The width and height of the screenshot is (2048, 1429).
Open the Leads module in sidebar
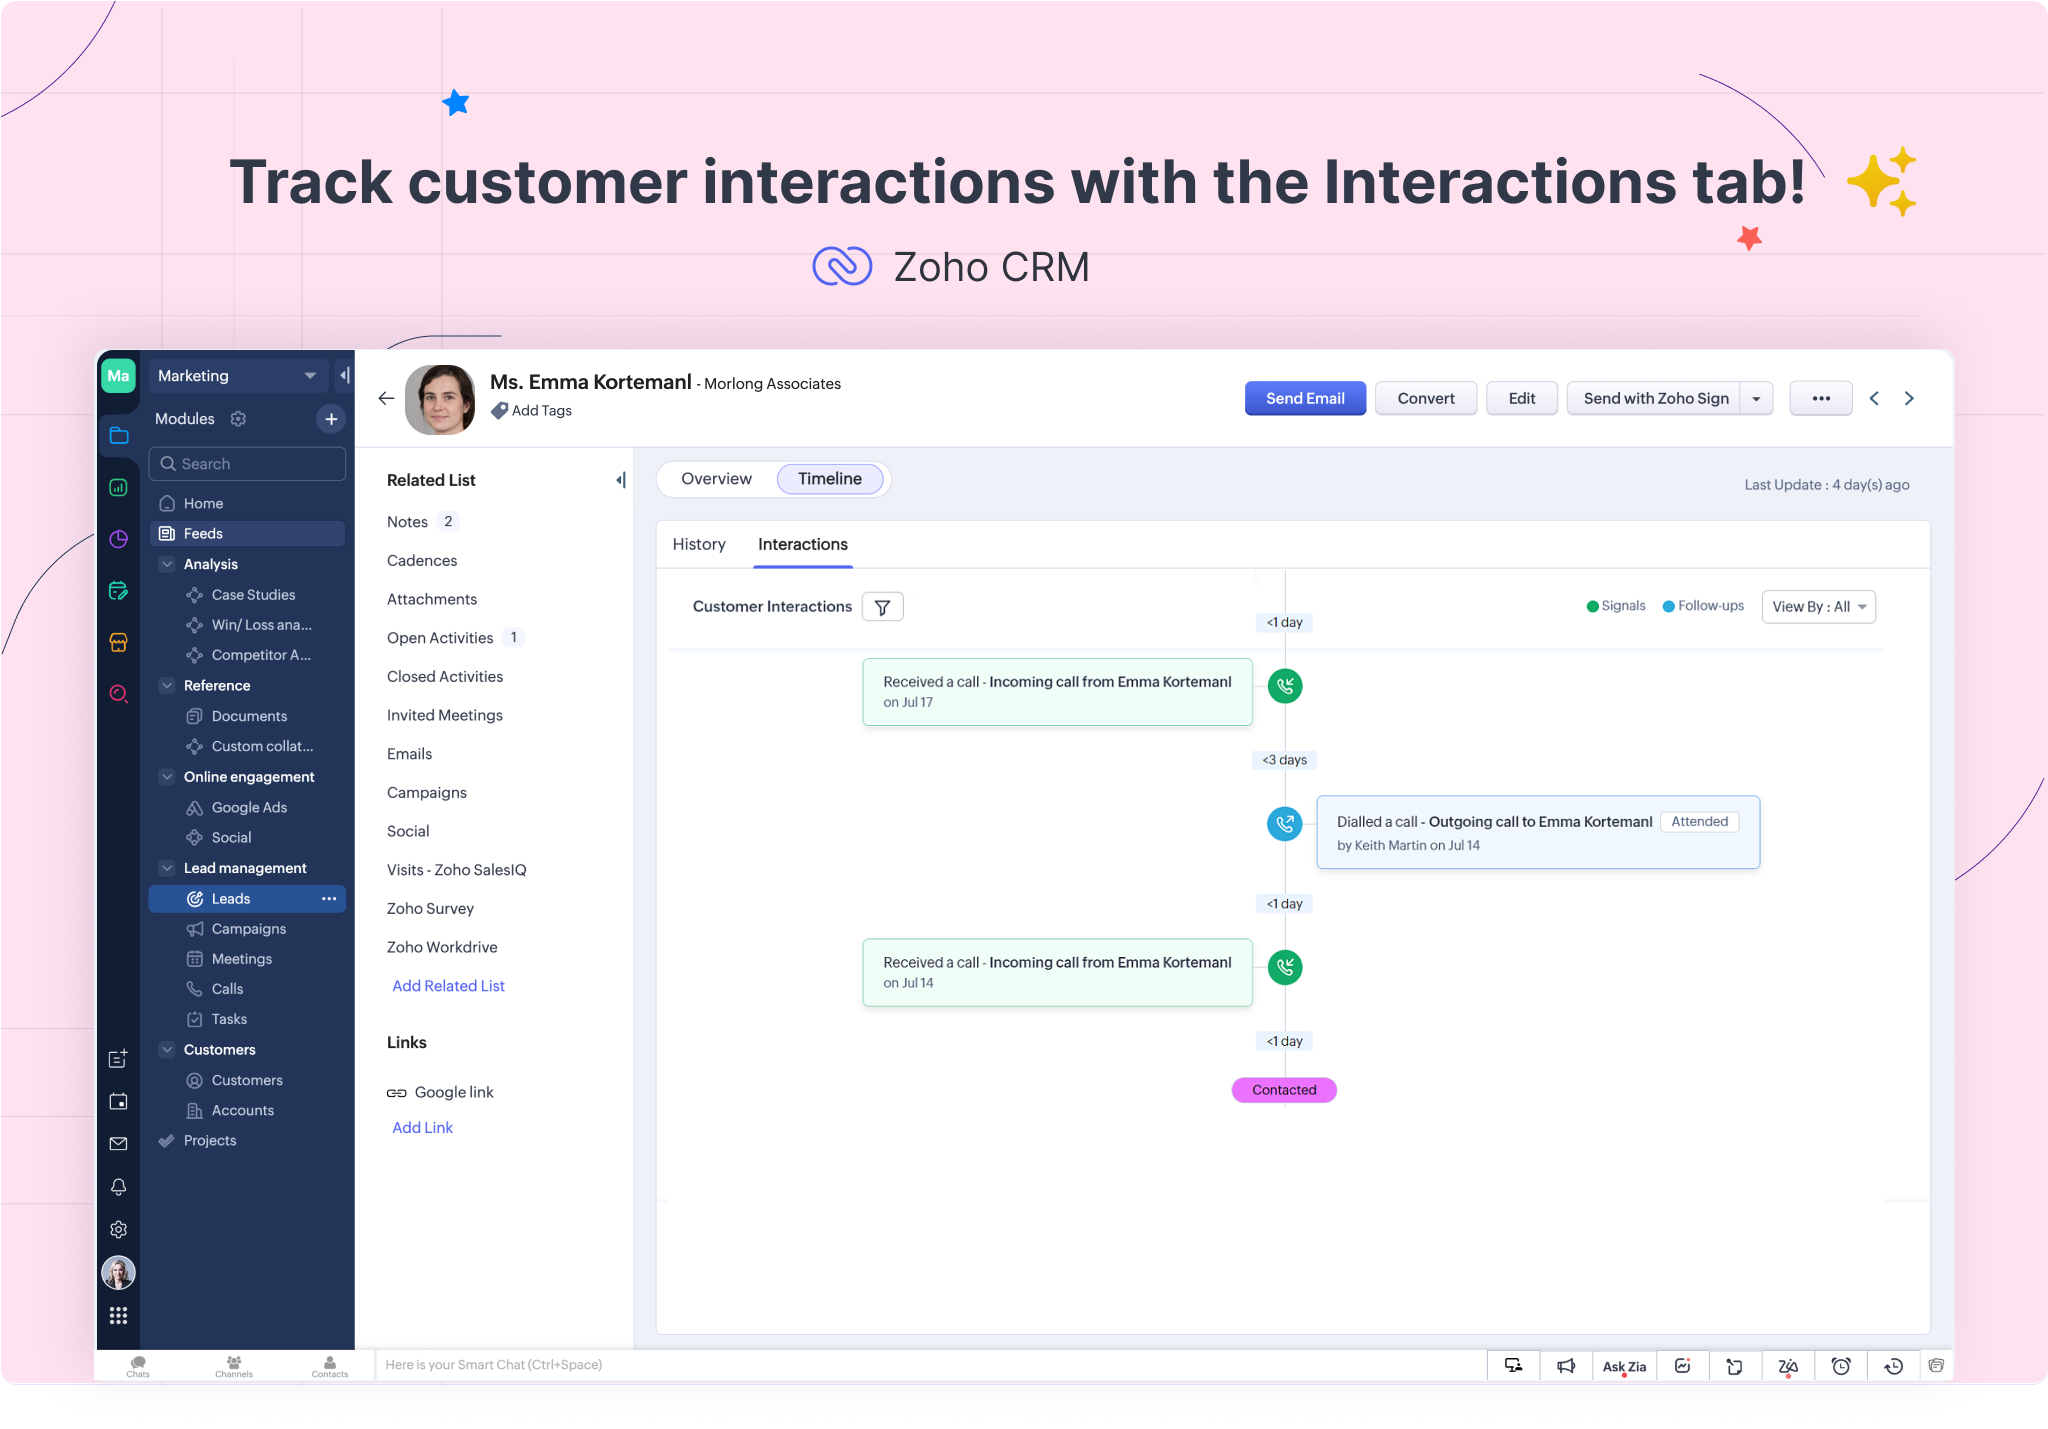230,898
